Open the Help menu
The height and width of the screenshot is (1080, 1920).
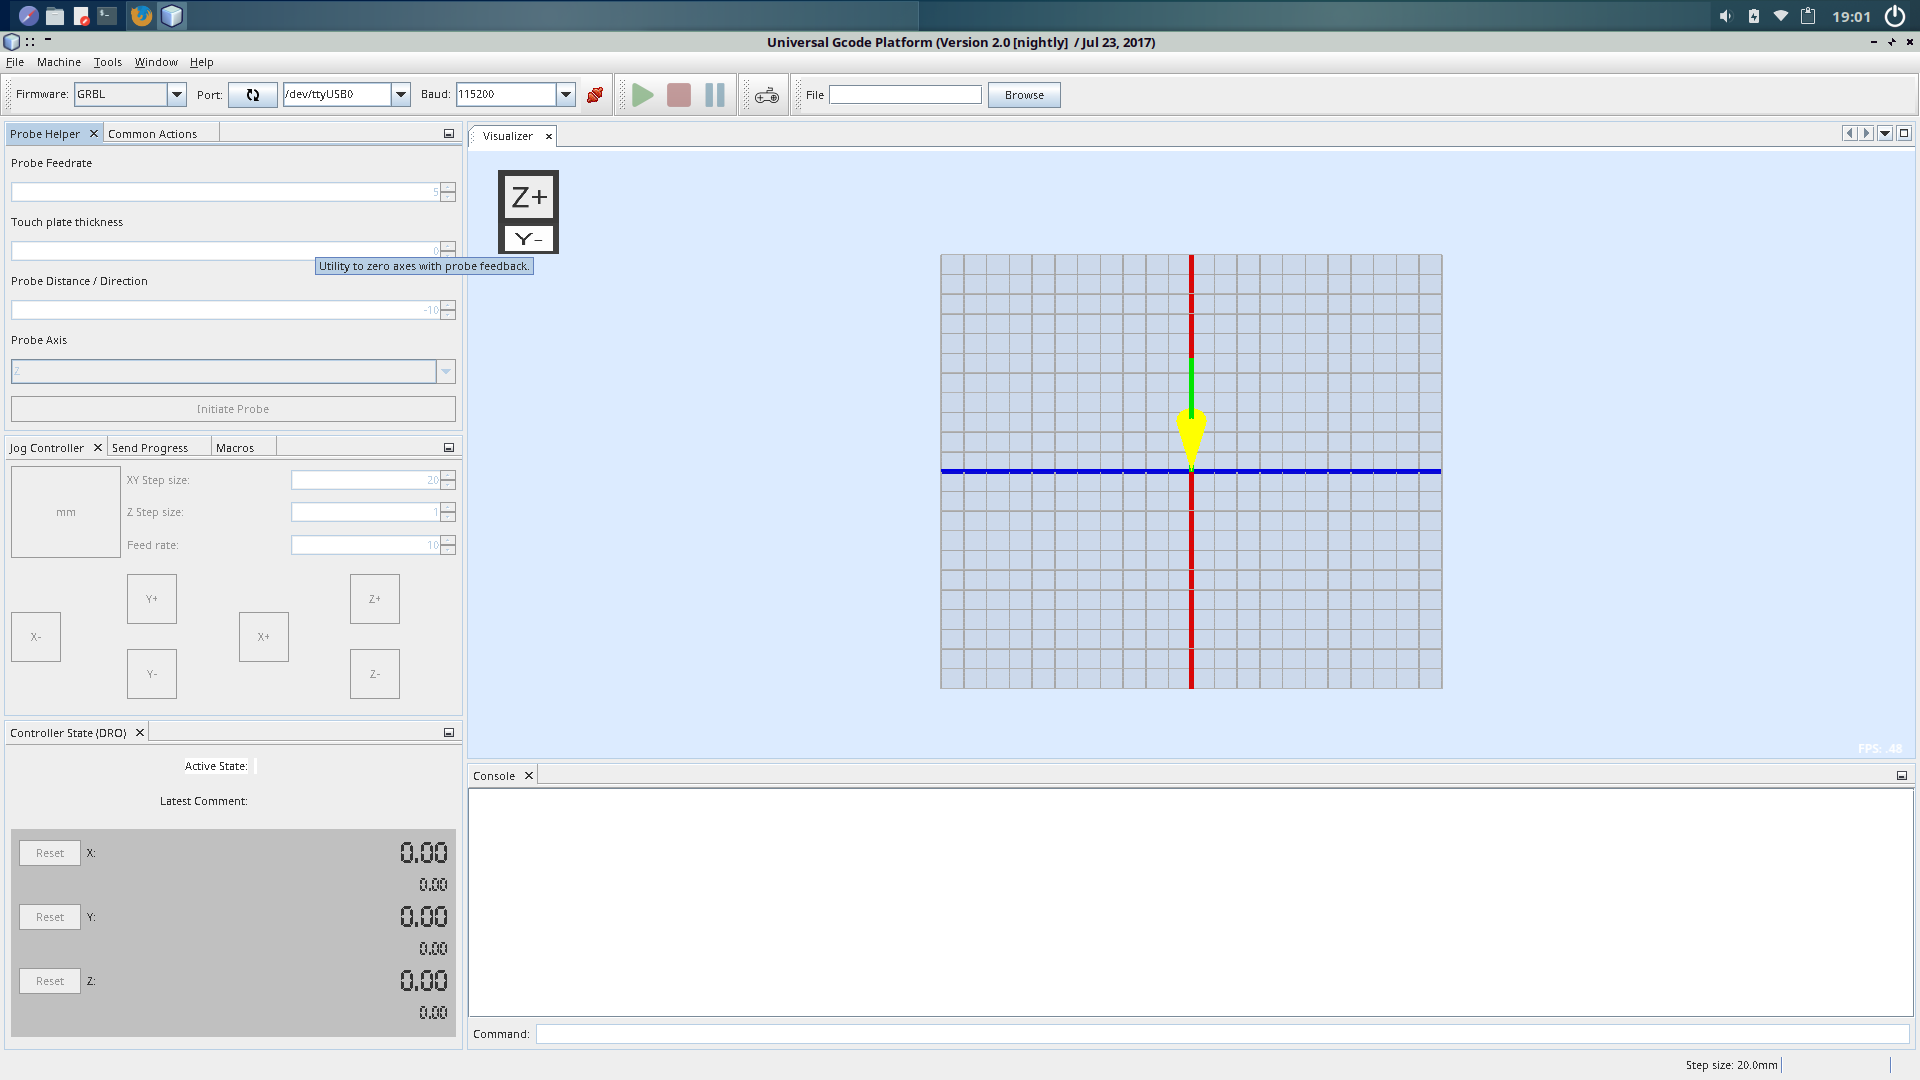click(202, 62)
